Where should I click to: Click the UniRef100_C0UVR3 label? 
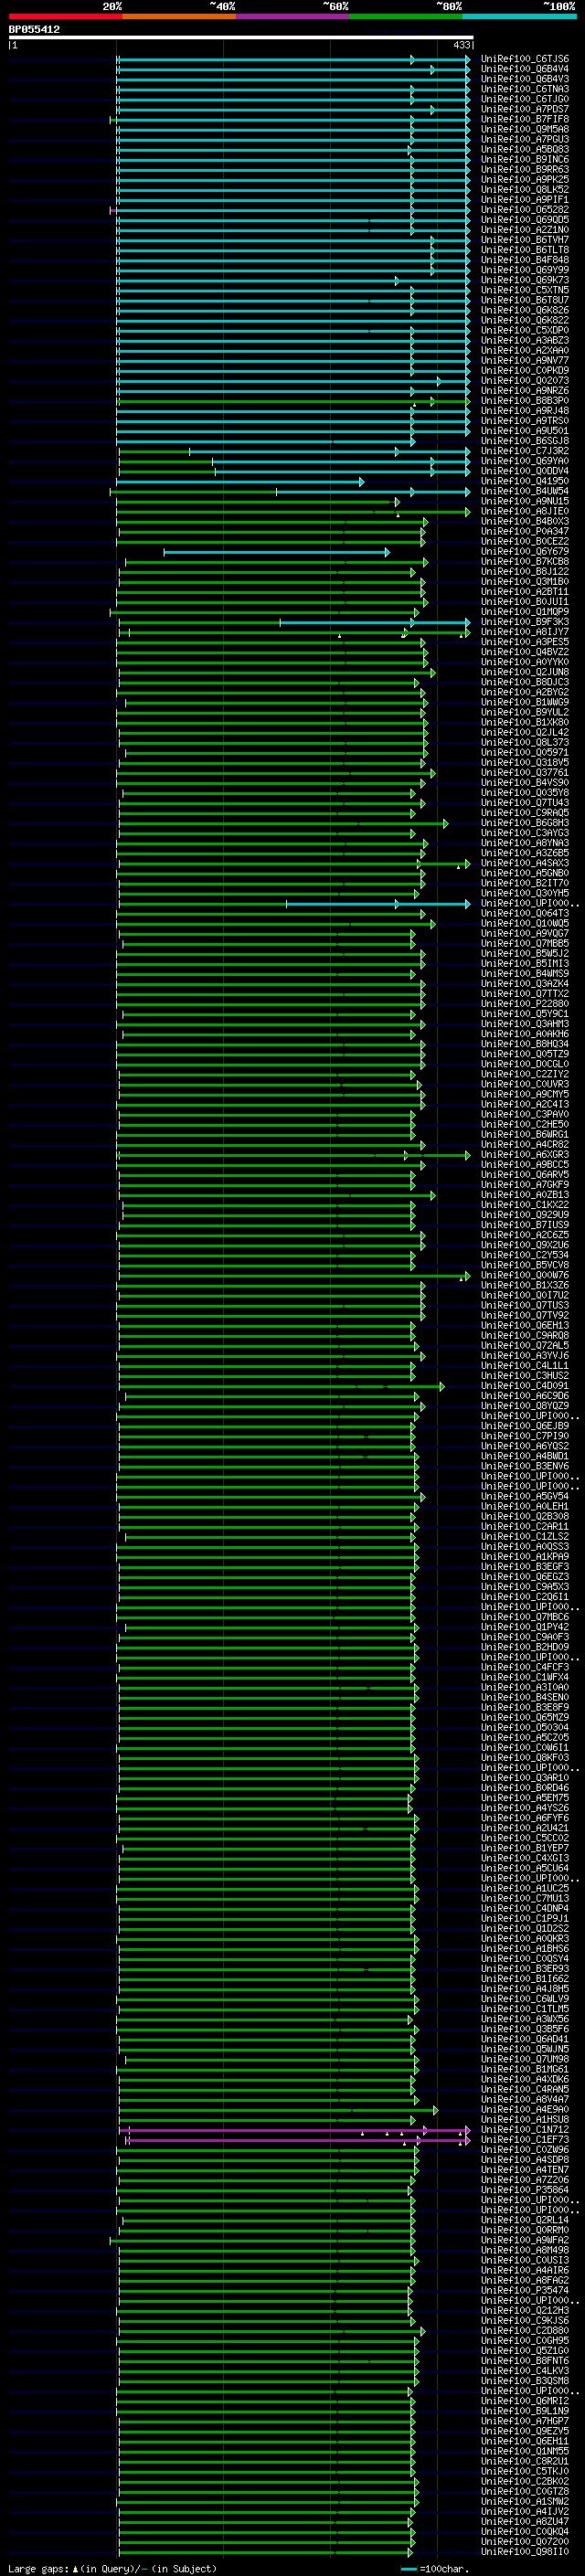tap(525, 1085)
